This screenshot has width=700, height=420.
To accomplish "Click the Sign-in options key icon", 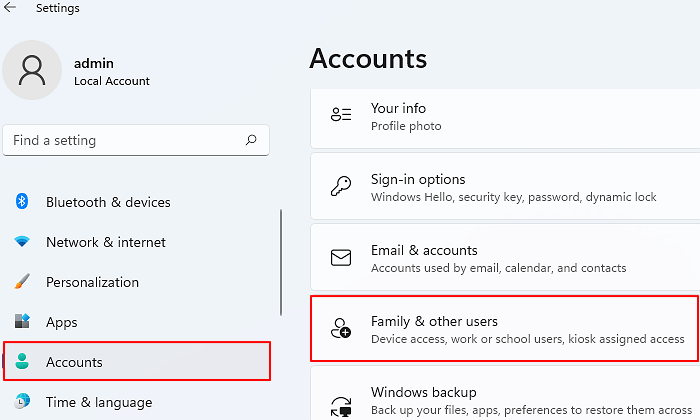I will [x=341, y=188].
